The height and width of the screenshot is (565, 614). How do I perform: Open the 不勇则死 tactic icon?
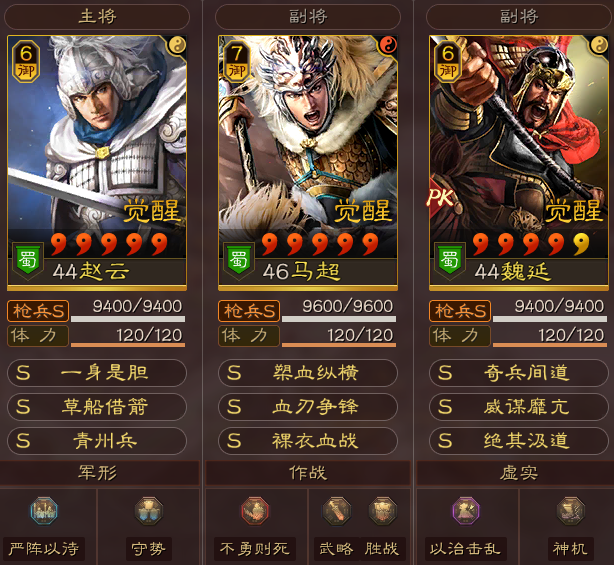coord(255,511)
